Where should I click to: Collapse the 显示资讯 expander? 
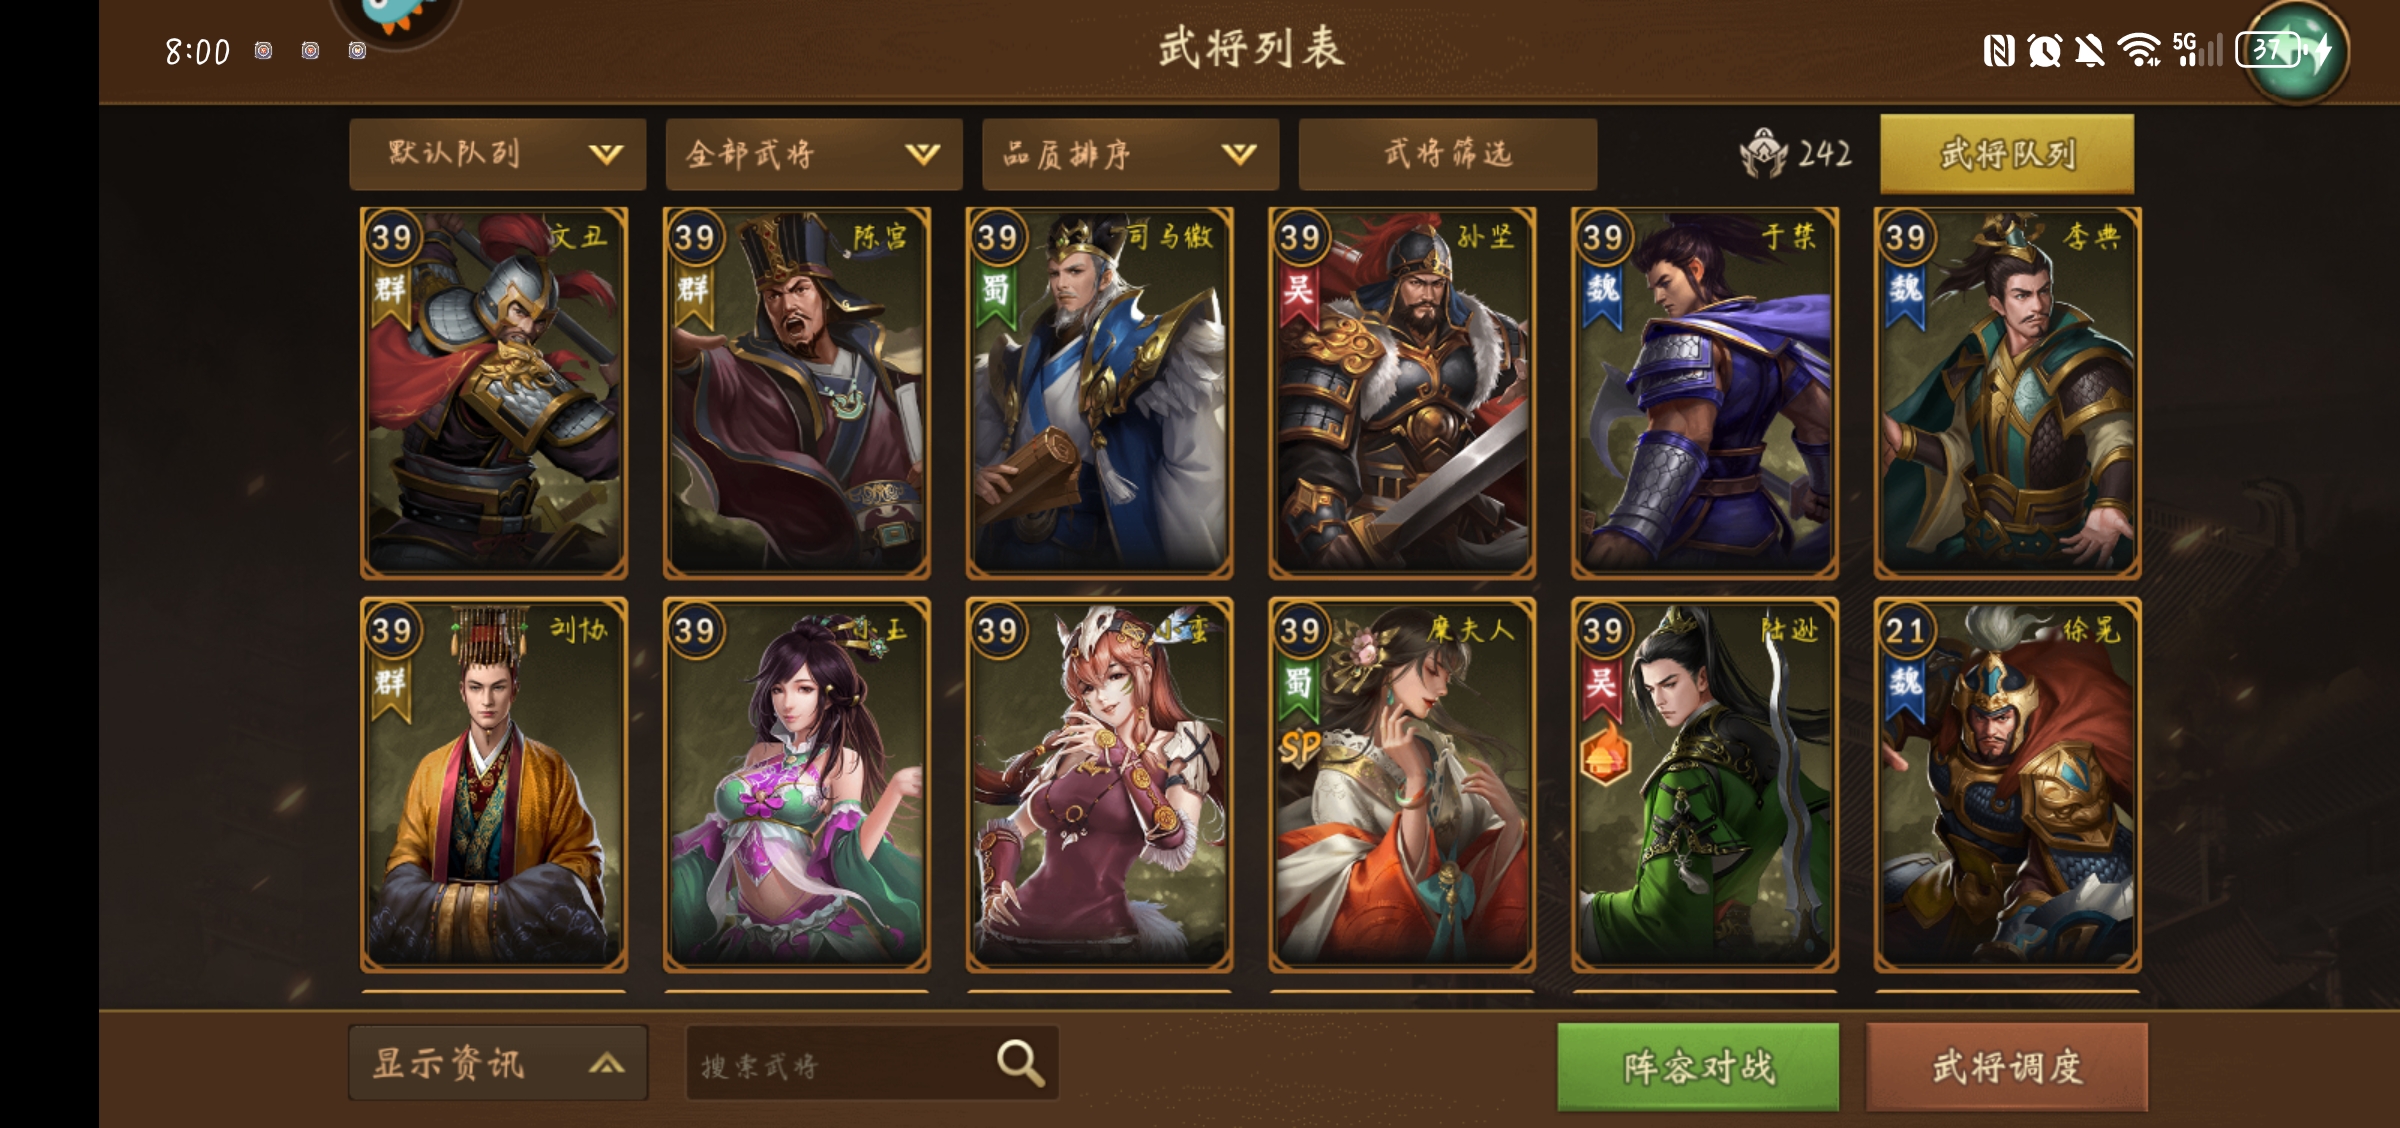[x=498, y=1063]
